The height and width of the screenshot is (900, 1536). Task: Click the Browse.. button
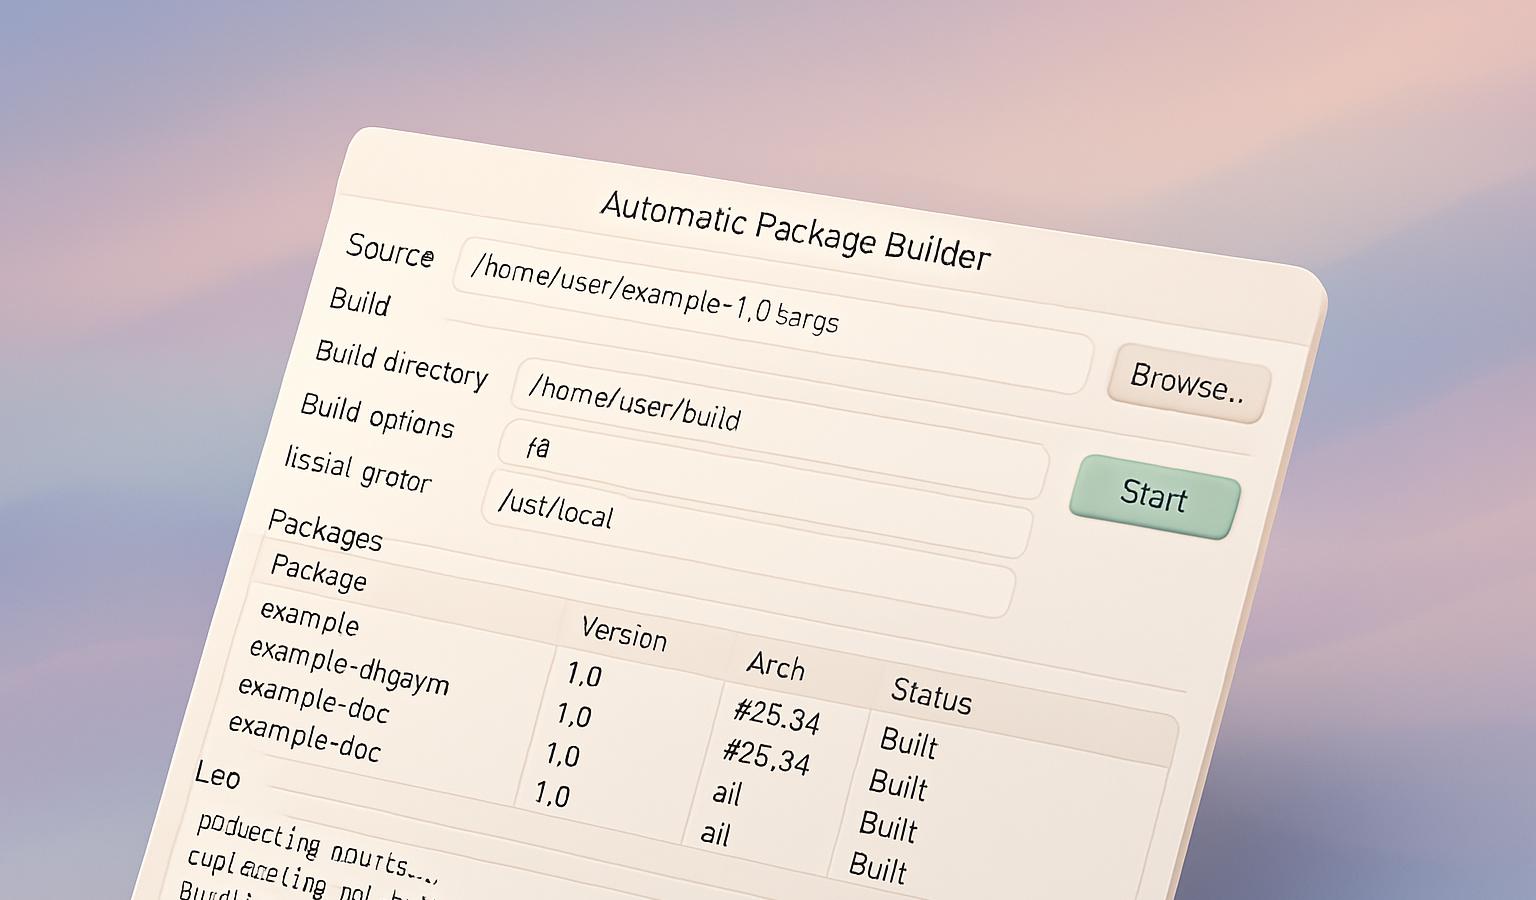(x=1188, y=383)
